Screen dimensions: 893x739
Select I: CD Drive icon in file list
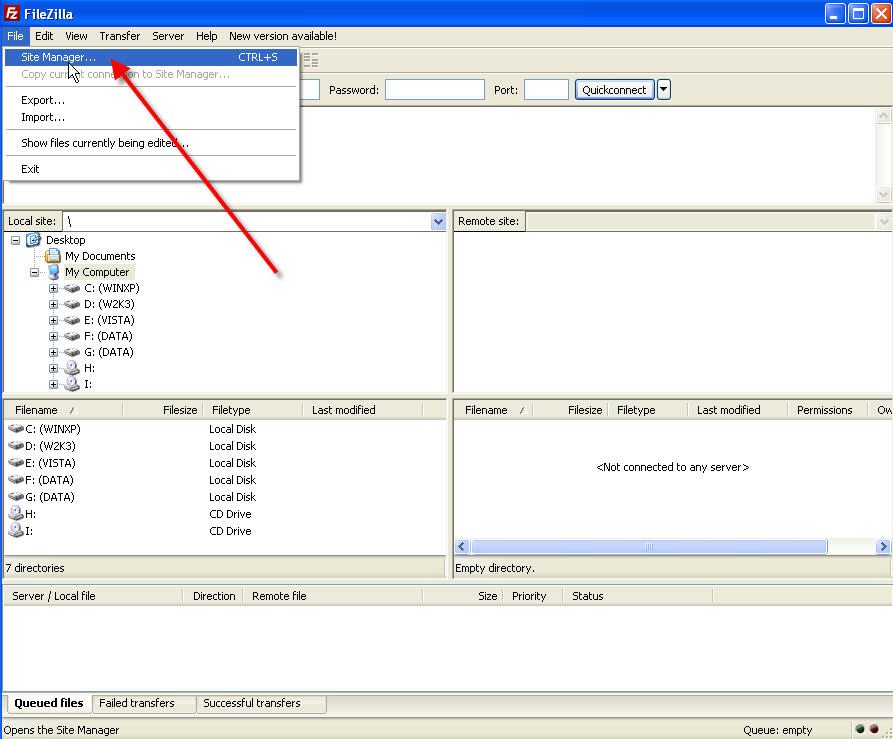pyautogui.click(x=15, y=530)
